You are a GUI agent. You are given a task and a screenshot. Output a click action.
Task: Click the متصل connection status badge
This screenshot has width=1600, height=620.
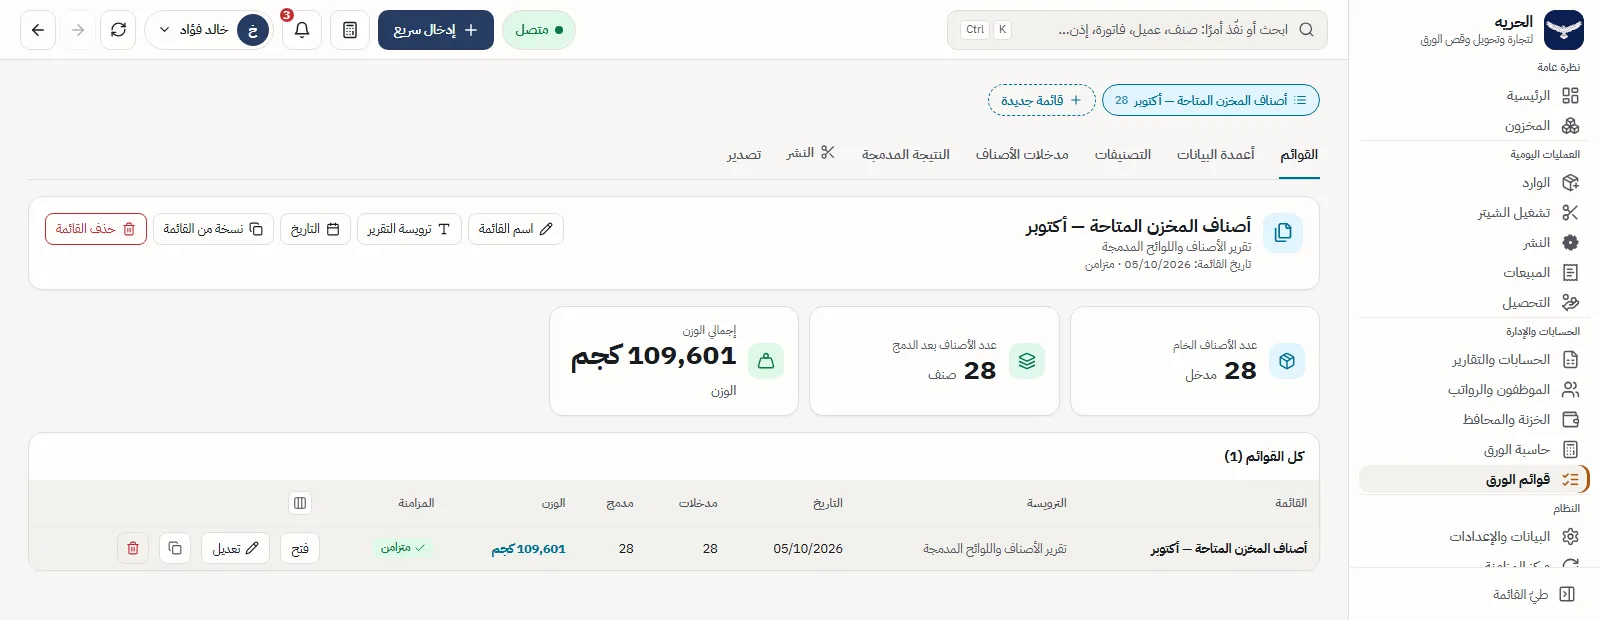pos(539,30)
